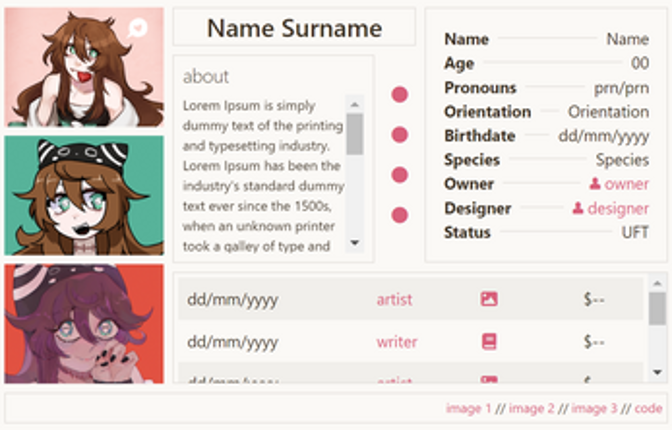Open the red background character thumbnail

[x=84, y=323]
